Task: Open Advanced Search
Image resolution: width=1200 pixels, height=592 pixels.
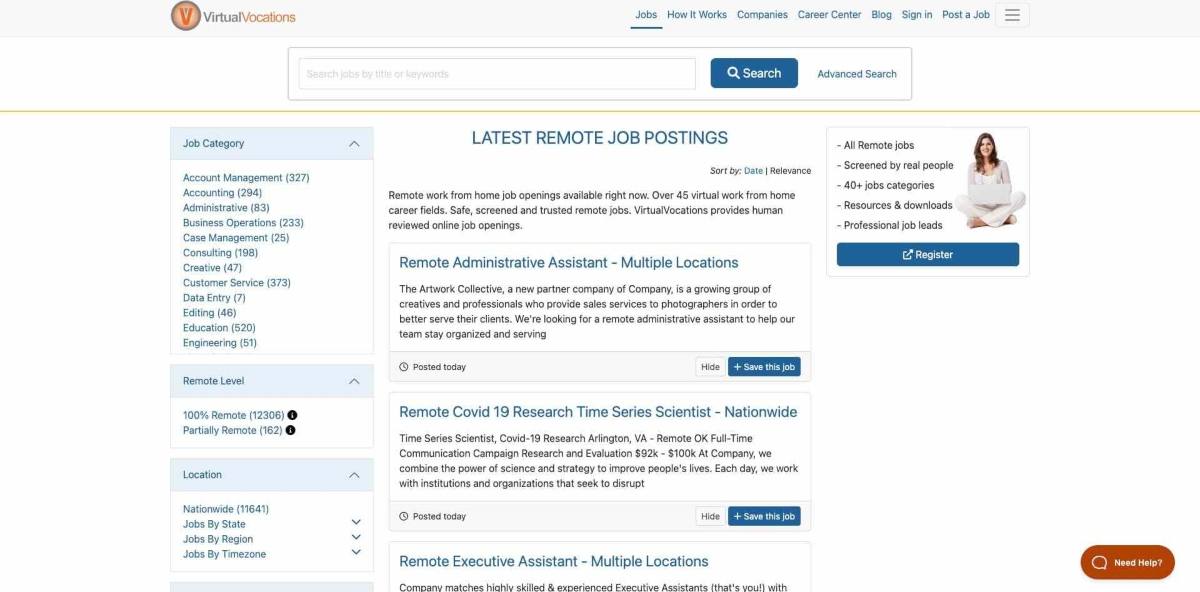Action: point(857,74)
